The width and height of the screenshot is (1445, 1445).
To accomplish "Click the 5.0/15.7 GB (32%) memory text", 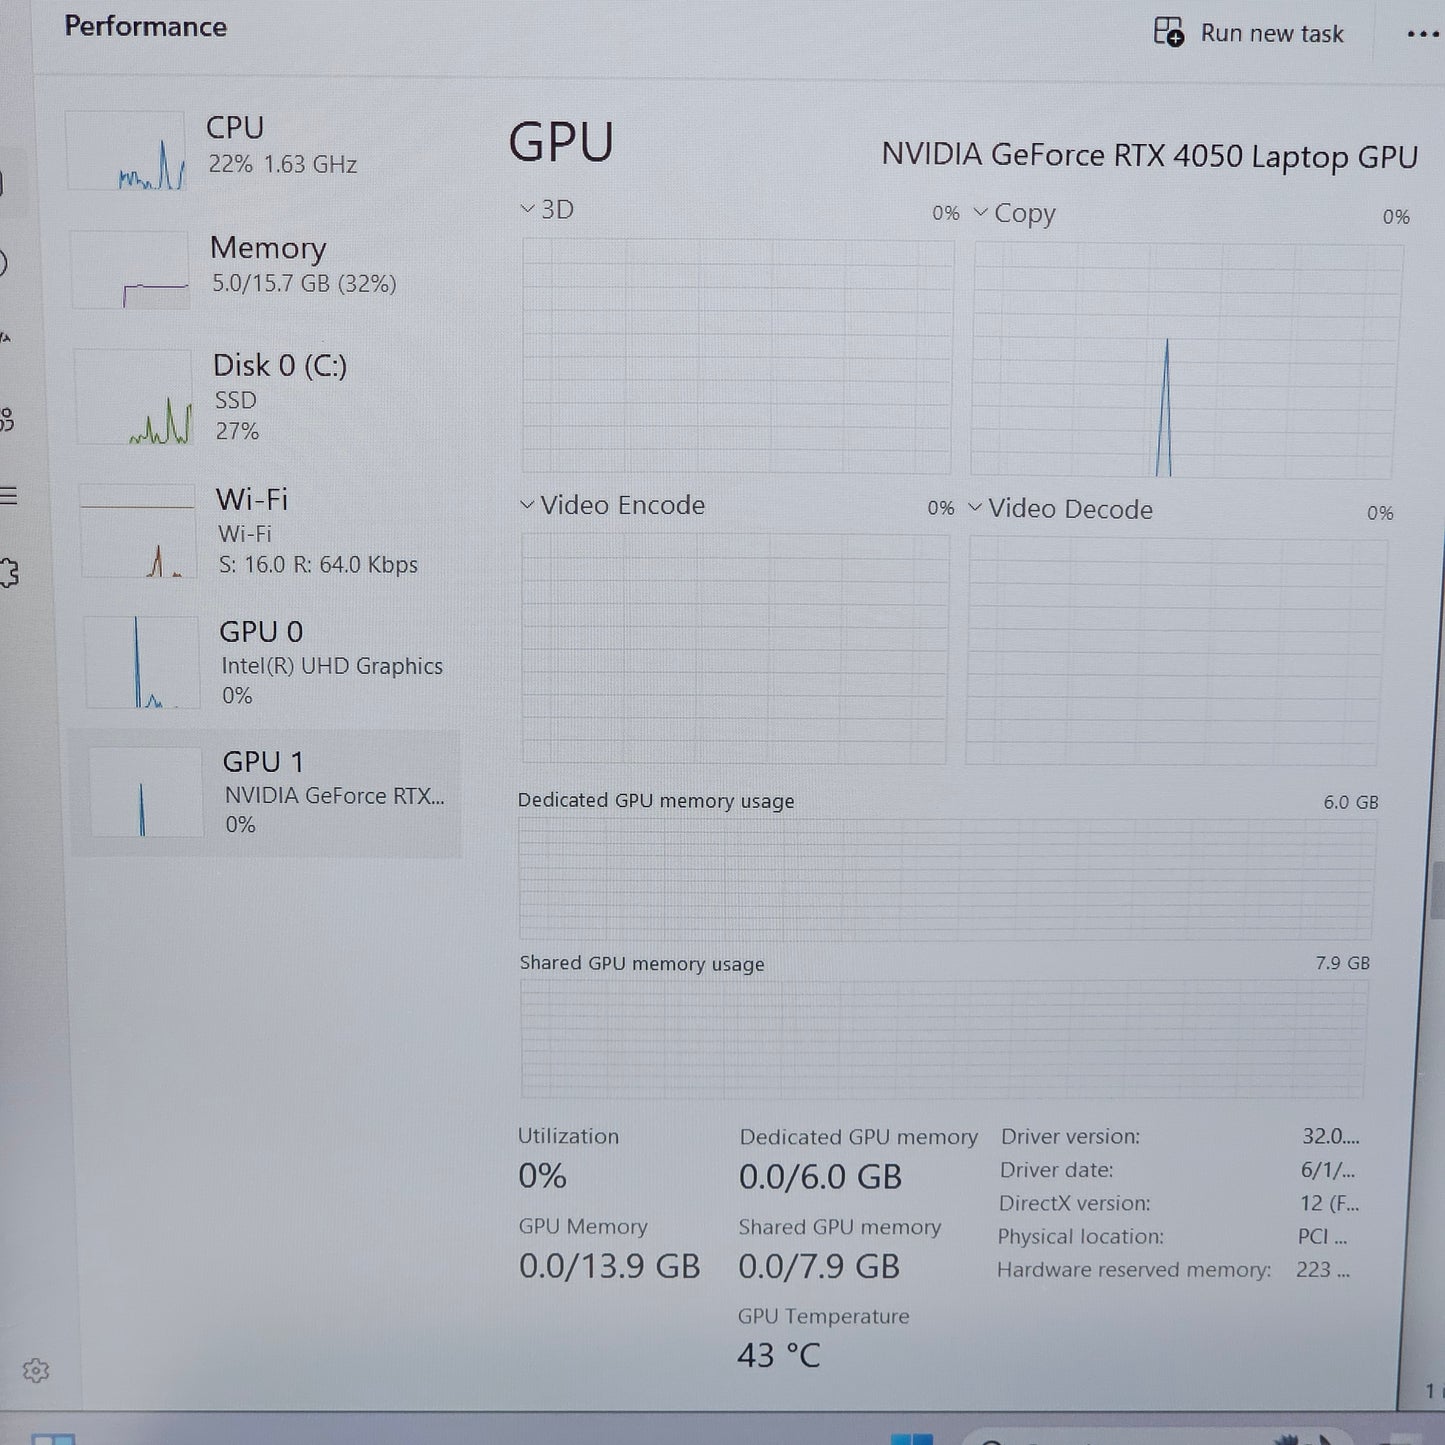I will tap(304, 284).
